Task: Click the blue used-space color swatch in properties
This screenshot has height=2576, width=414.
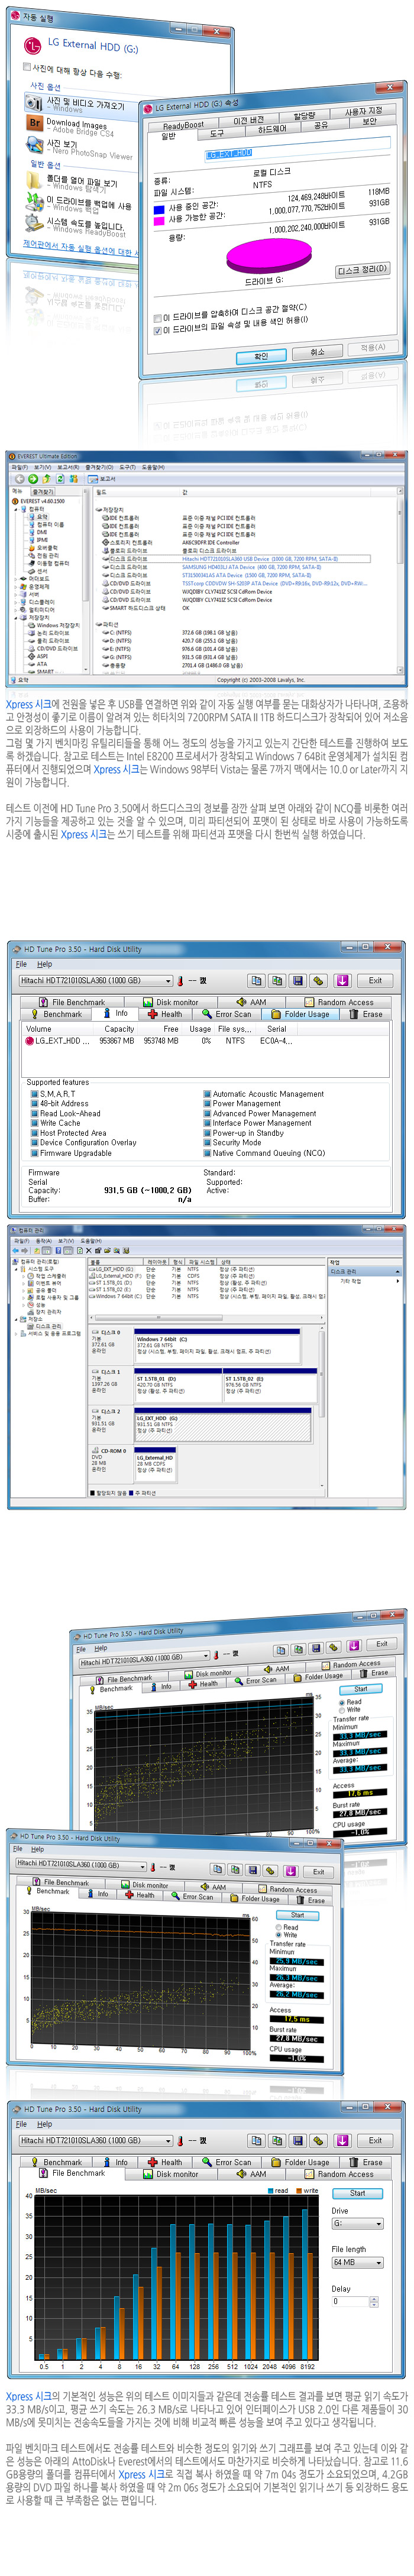Action: point(159,209)
